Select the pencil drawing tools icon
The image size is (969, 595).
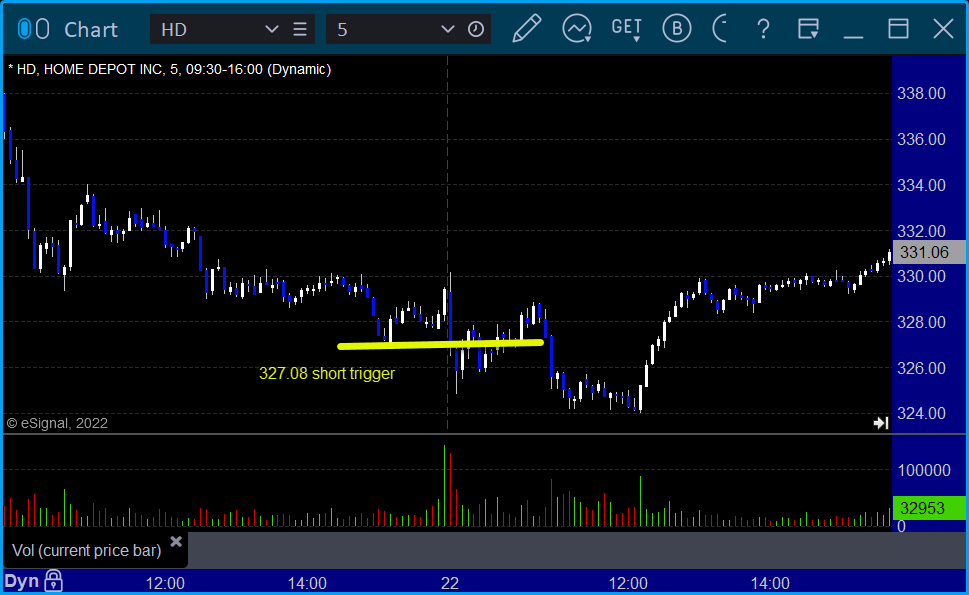coord(527,28)
